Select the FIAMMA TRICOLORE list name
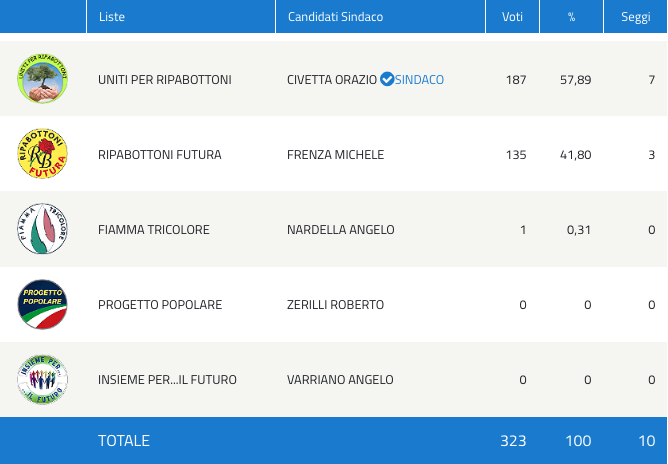The height and width of the screenshot is (464, 668). [154, 230]
